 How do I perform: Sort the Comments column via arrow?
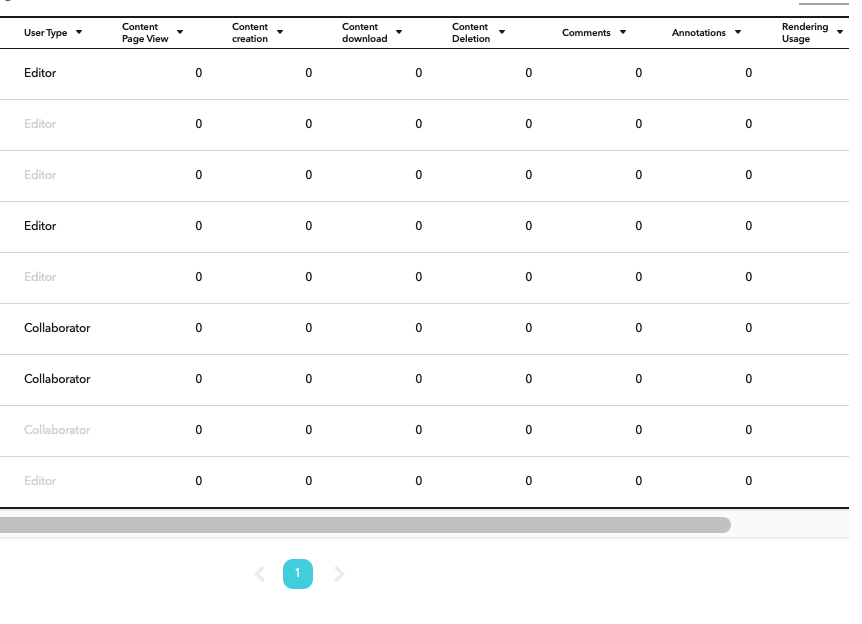(x=623, y=32)
